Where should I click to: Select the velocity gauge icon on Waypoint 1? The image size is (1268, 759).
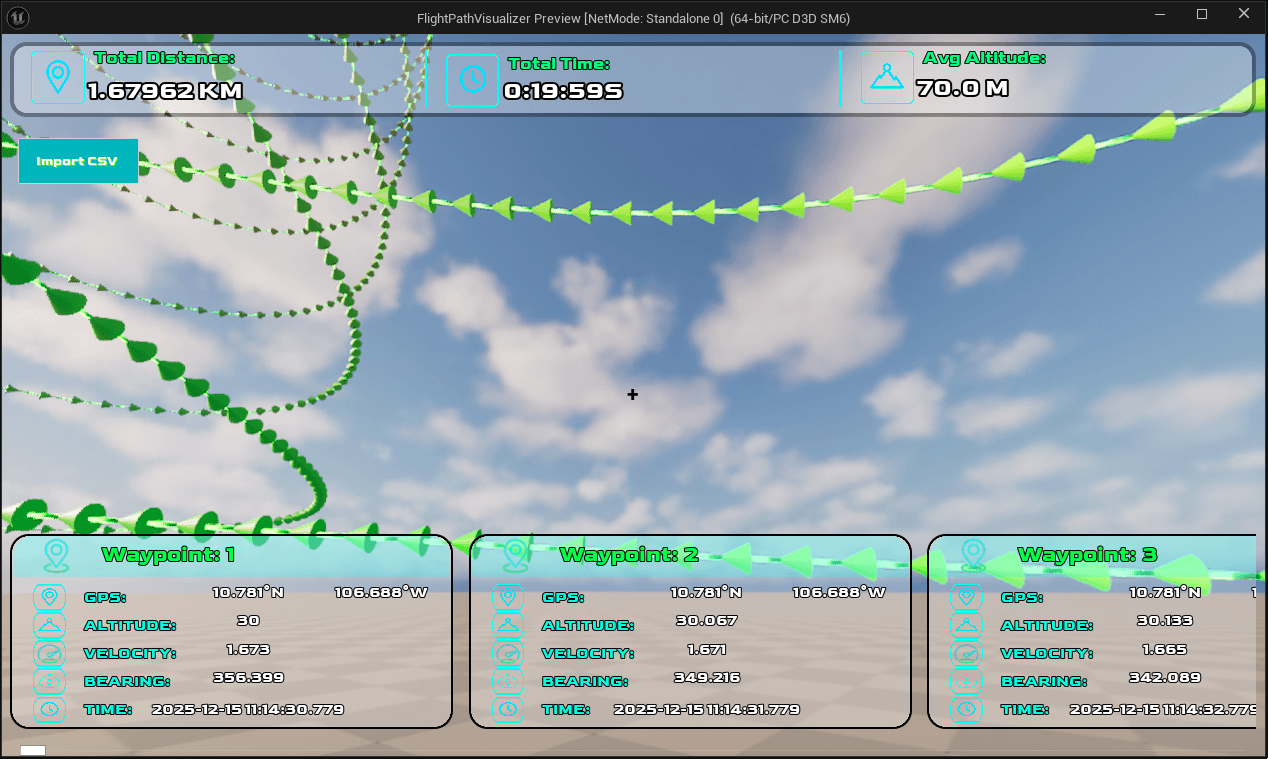pos(50,650)
